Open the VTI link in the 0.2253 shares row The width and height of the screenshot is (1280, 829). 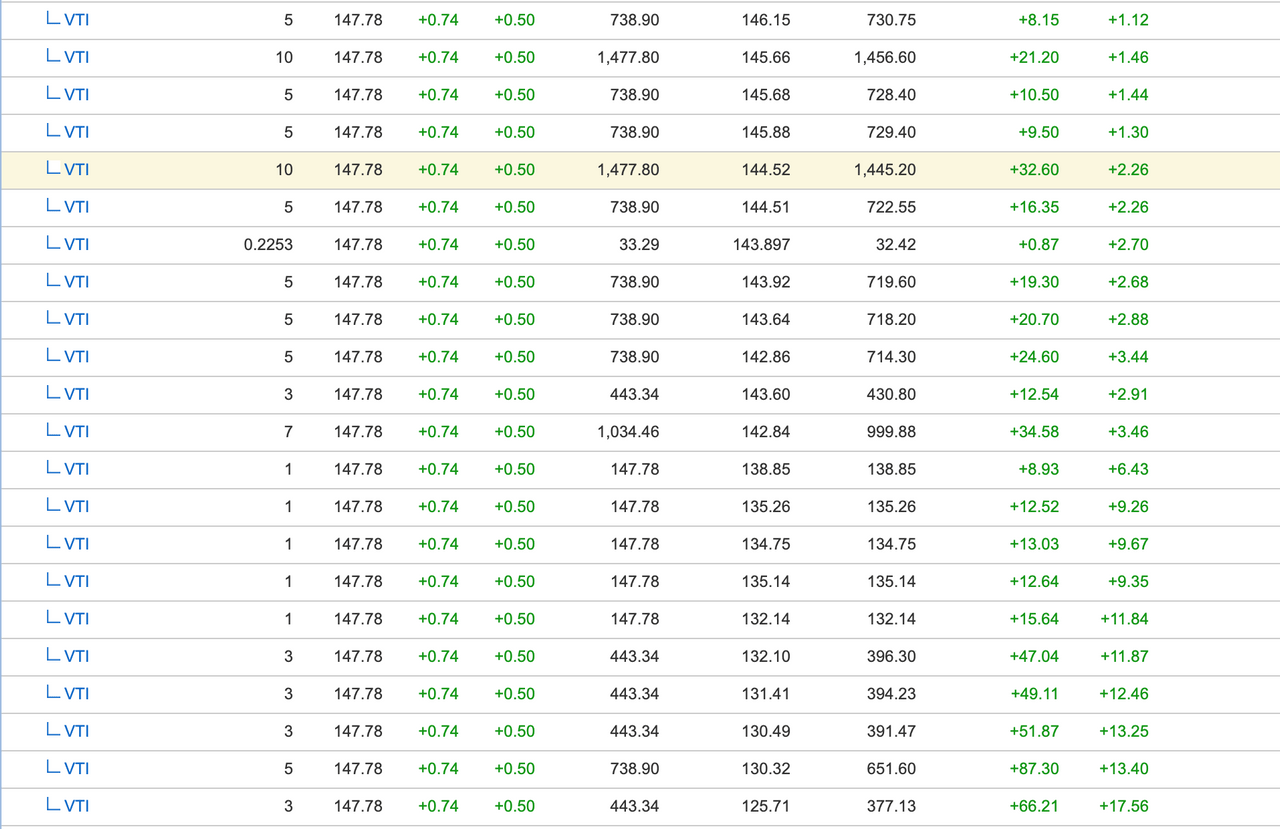click(76, 244)
